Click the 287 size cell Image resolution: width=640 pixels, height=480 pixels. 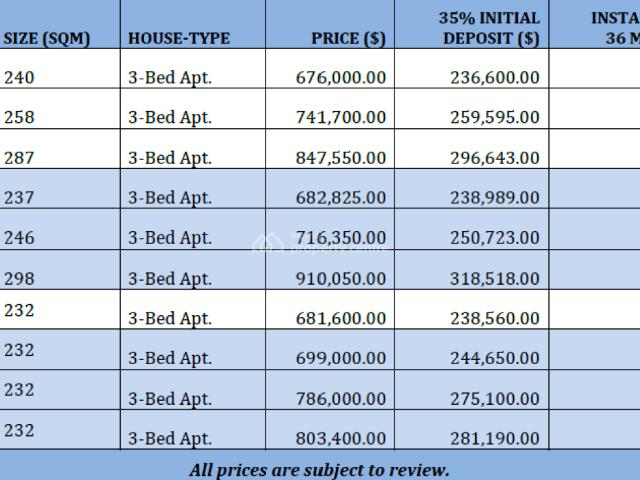[x=19, y=158]
